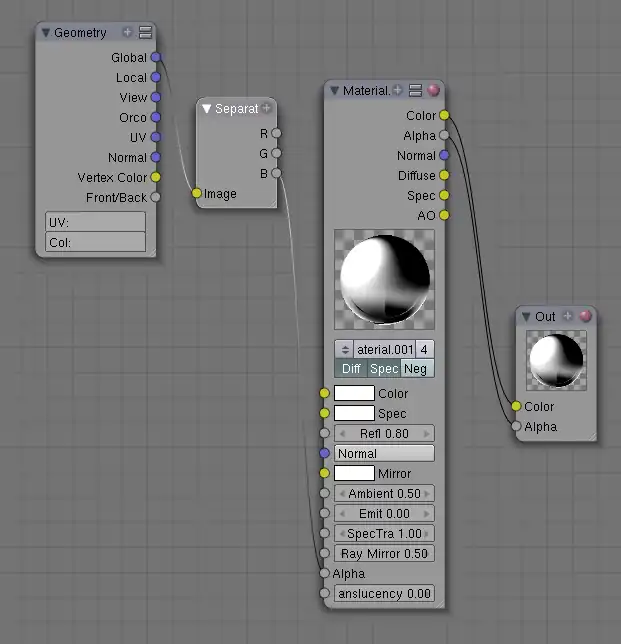Toggle the Spec button in Material node
The height and width of the screenshot is (644, 621).
pos(385,369)
